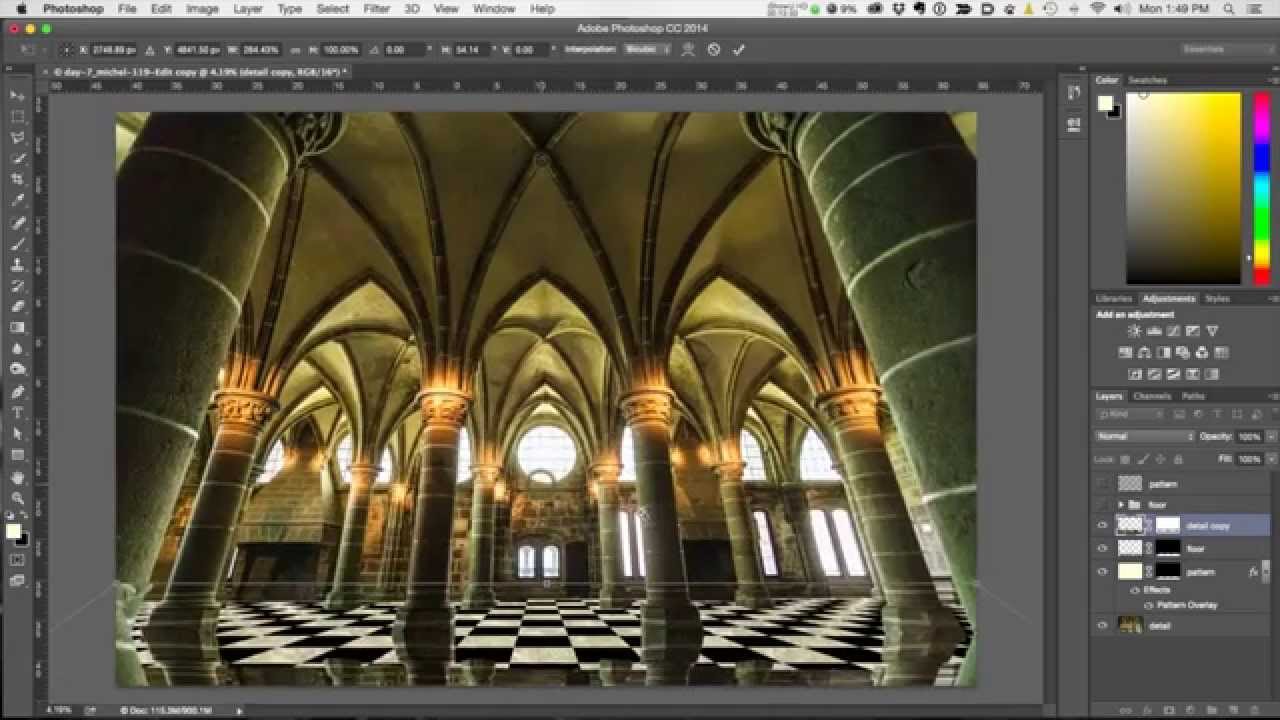Add a Brightness/Contrast adjustment
Image resolution: width=1280 pixels, height=720 pixels.
[1135, 331]
